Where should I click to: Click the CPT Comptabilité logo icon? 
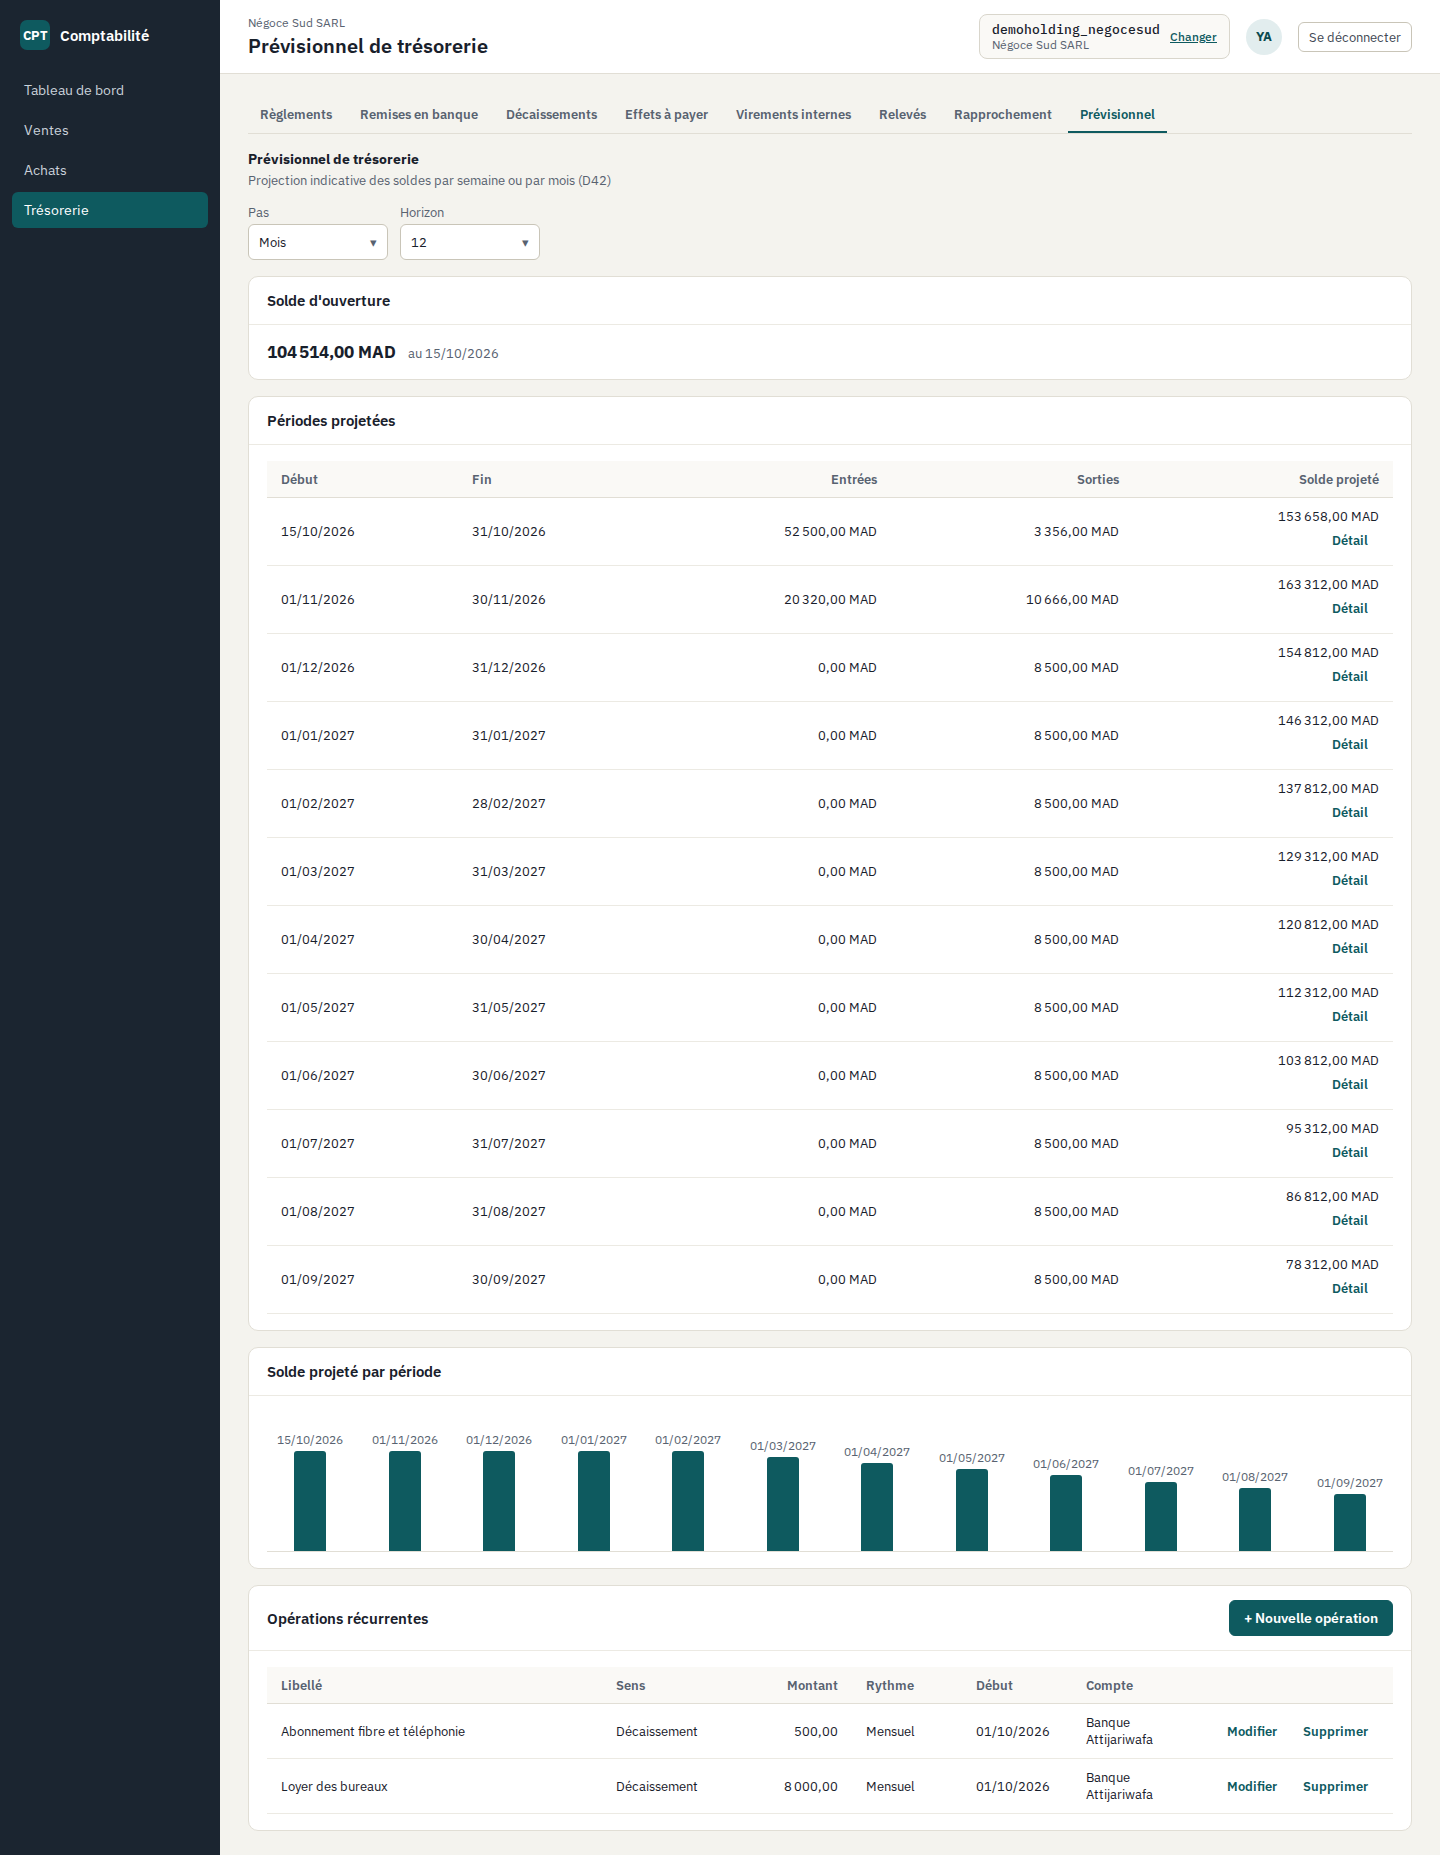35,35
